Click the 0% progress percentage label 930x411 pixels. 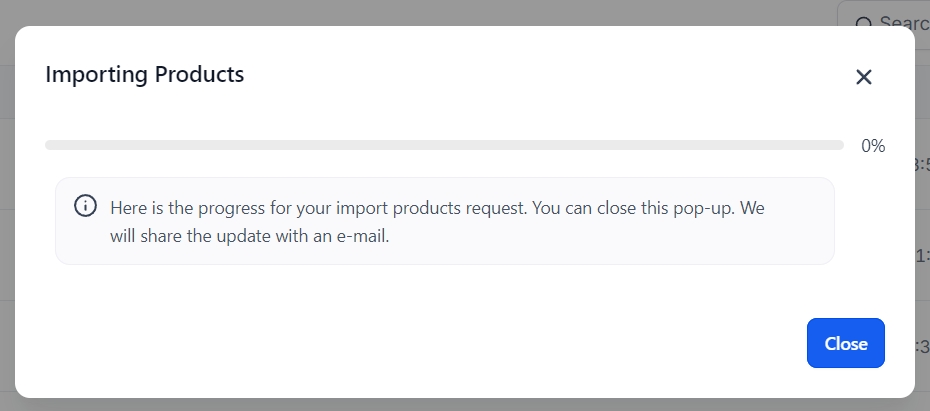point(873,146)
